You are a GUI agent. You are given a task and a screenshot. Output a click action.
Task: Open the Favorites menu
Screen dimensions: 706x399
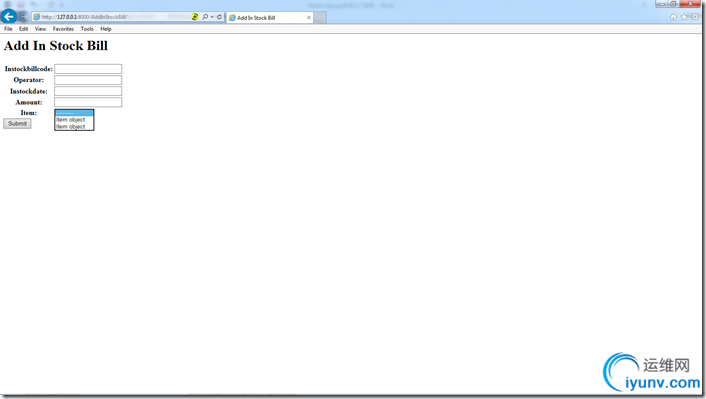(x=63, y=29)
